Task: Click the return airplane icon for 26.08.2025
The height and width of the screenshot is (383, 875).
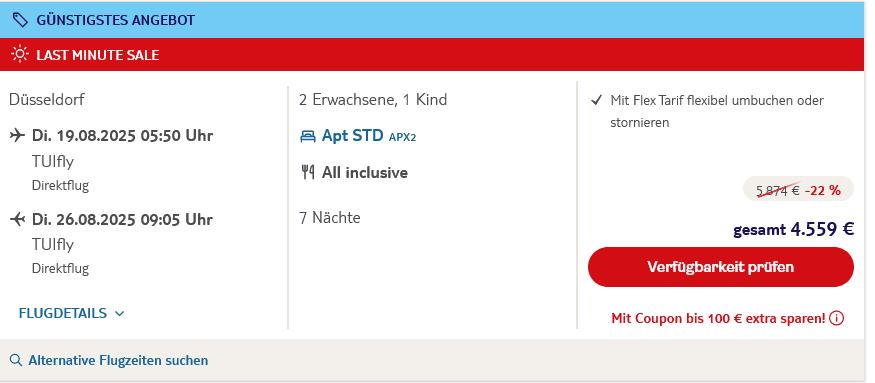Action: (18, 219)
